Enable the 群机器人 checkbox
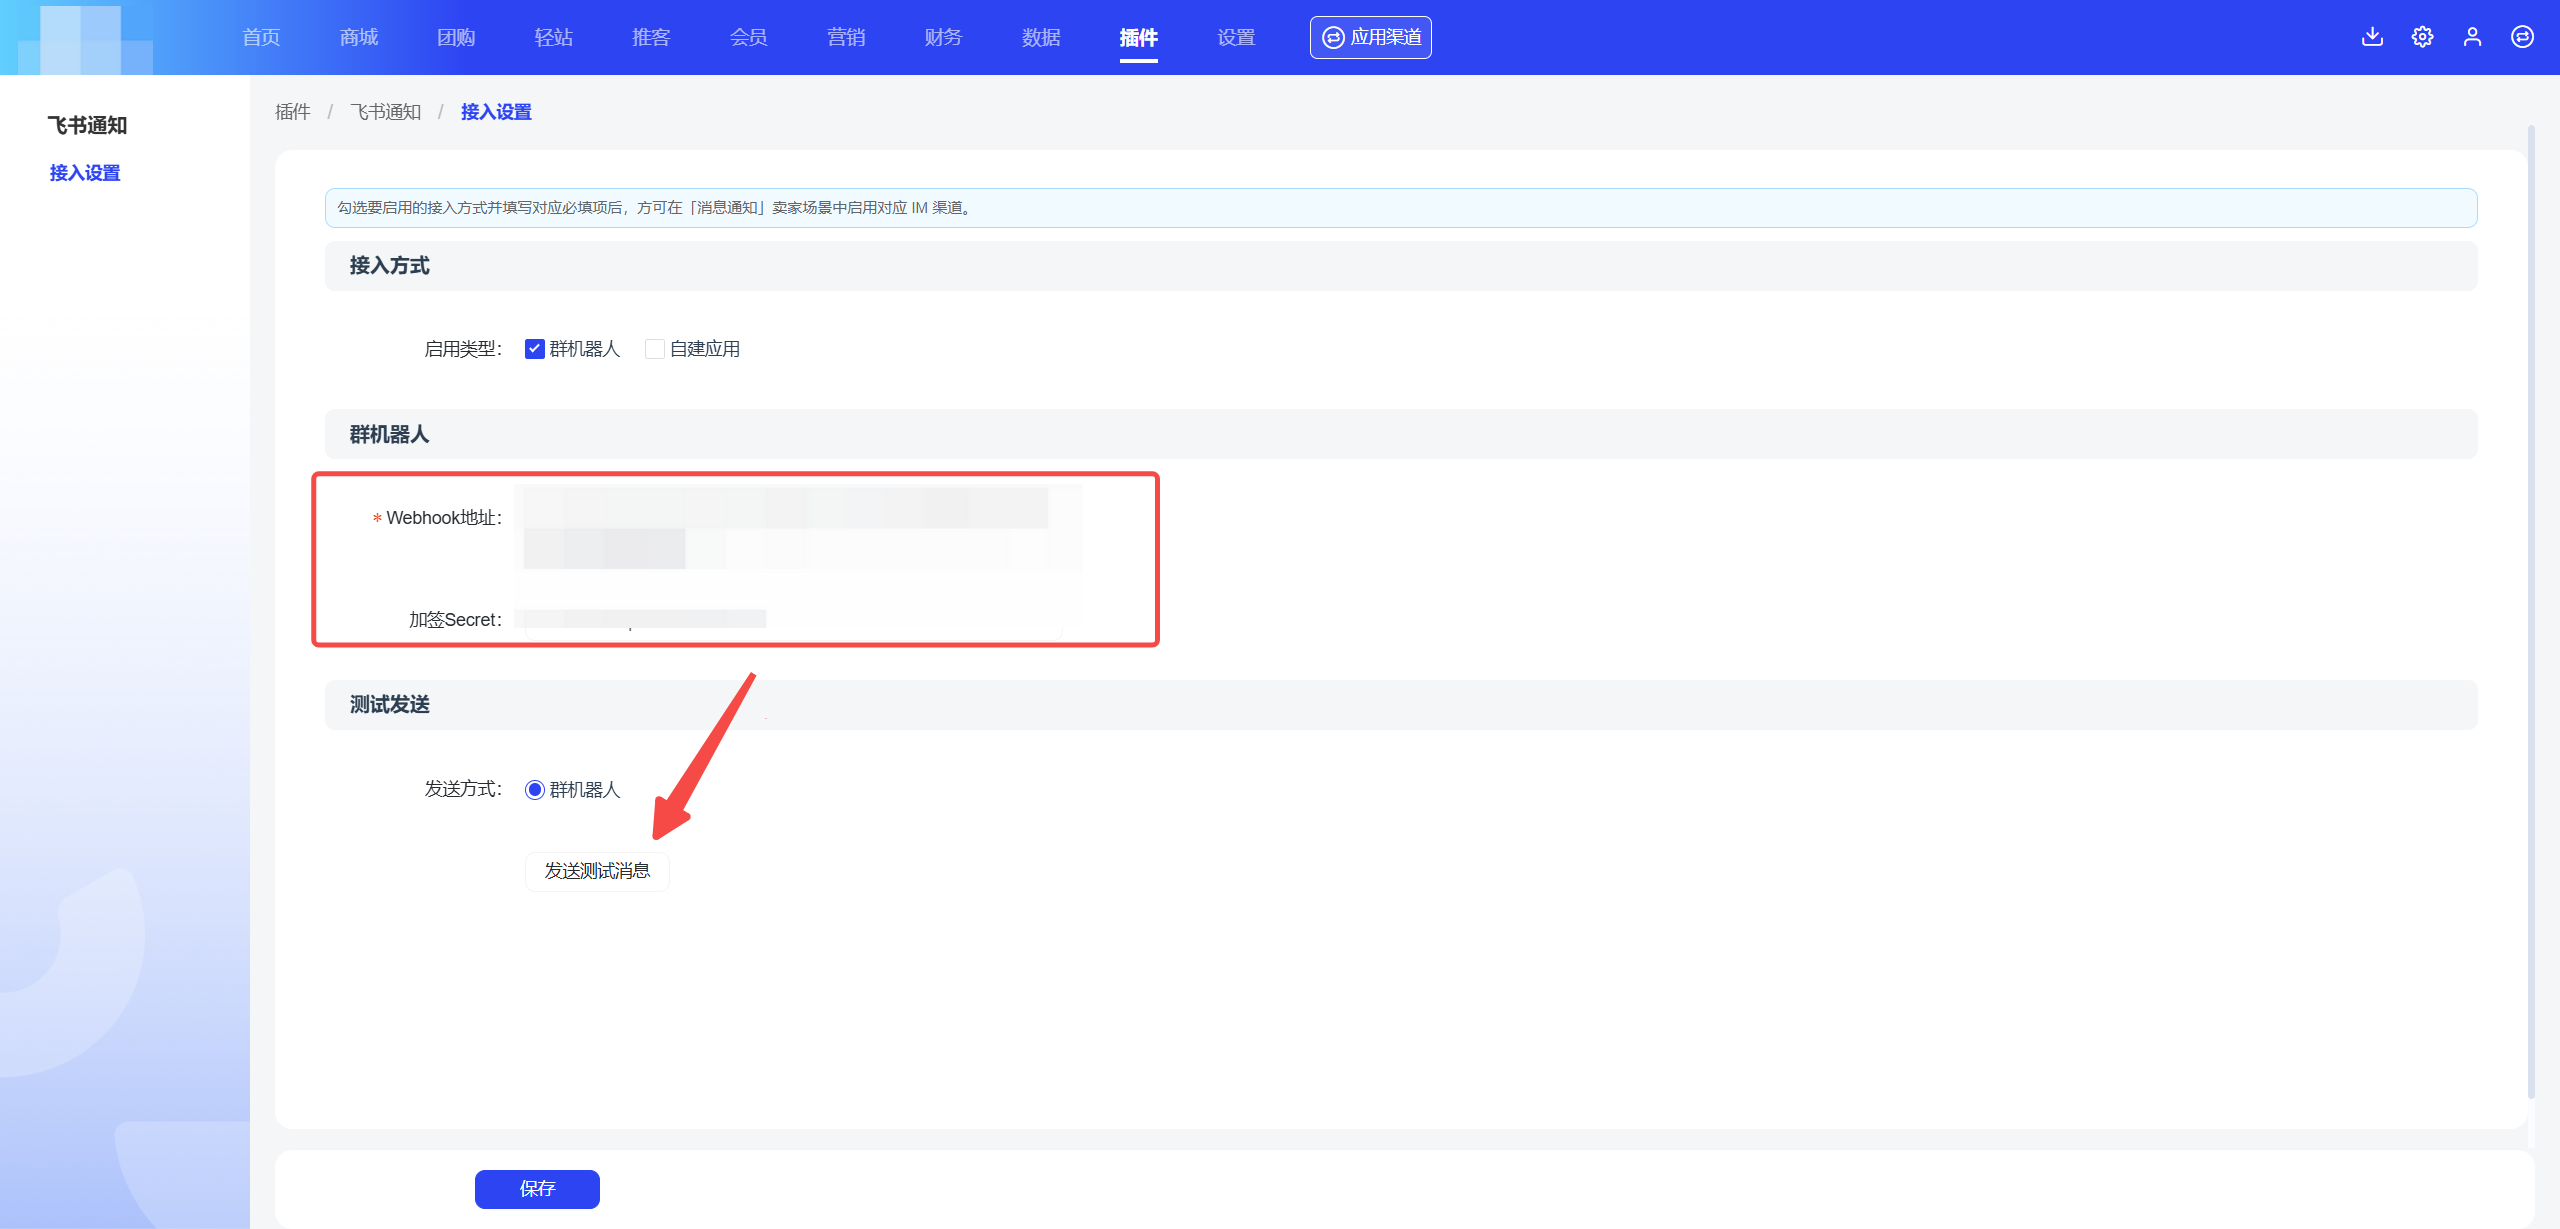This screenshot has height=1229, width=2560. pos(535,349)
